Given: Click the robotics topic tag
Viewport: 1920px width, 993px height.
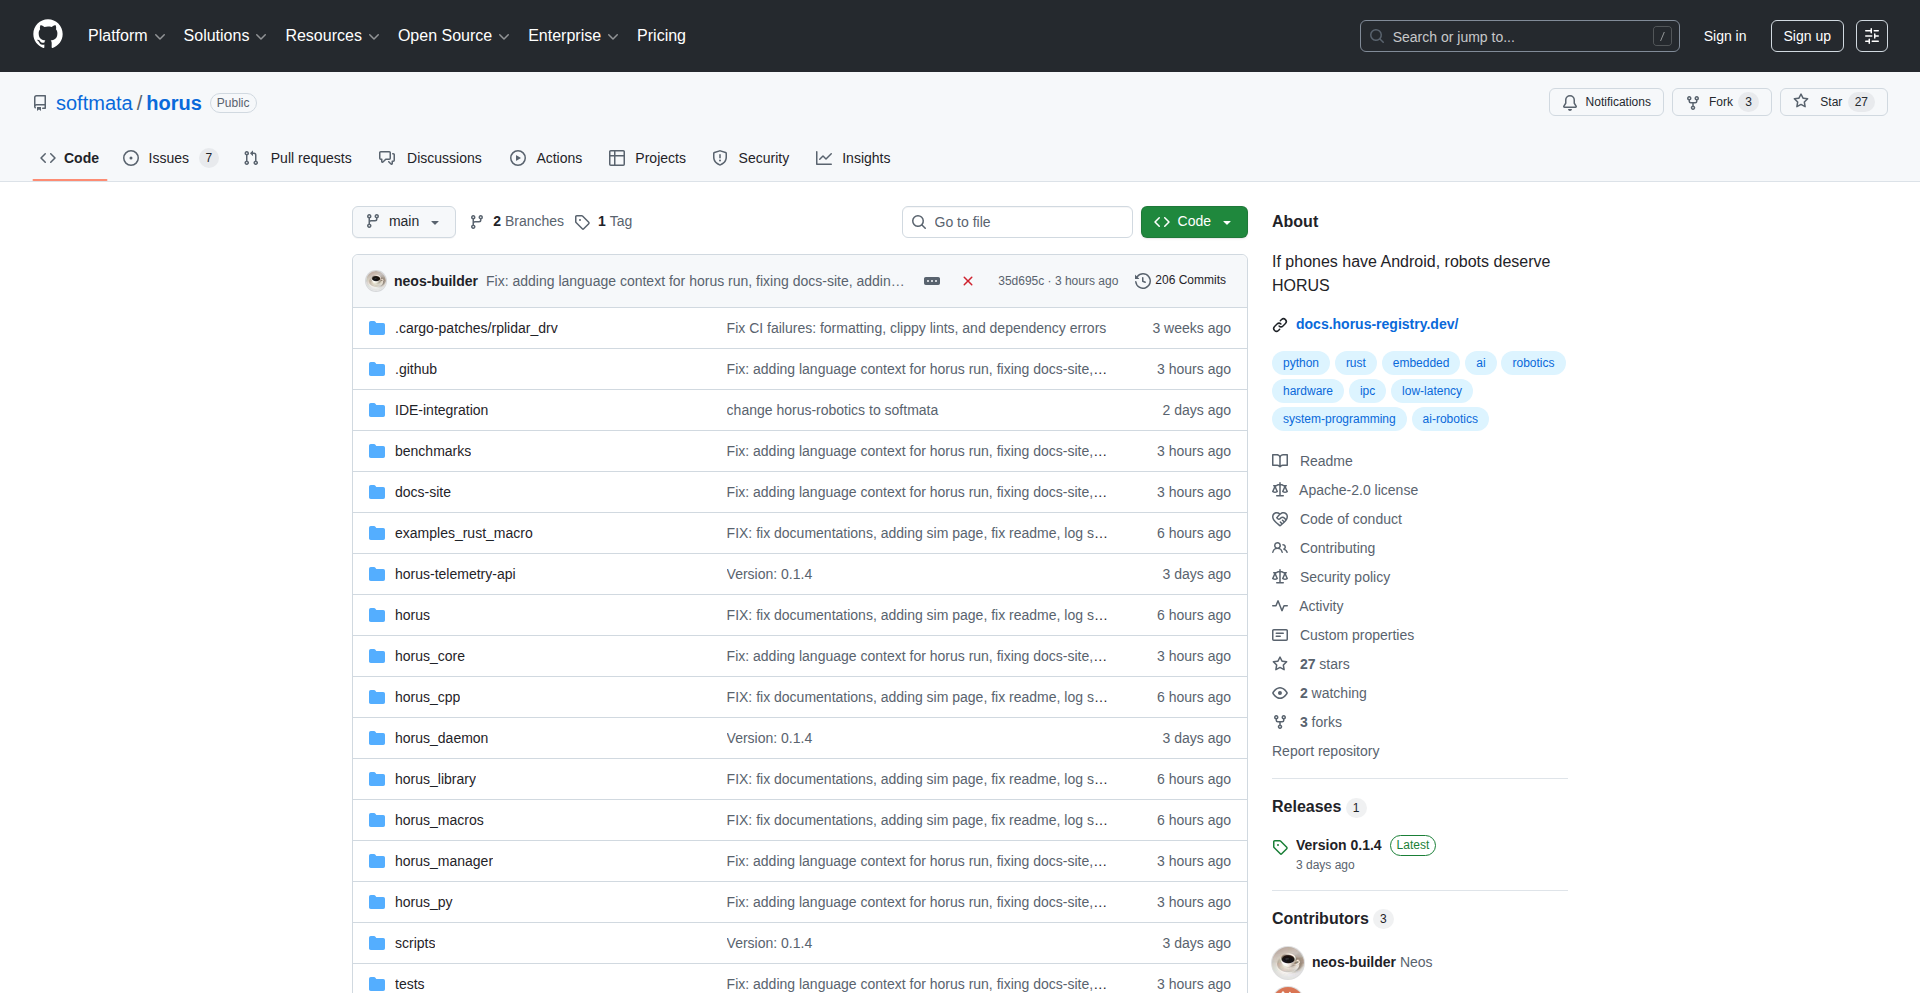Looking at the screenshot, I should pyautogui.click(x=1532, y=363).
